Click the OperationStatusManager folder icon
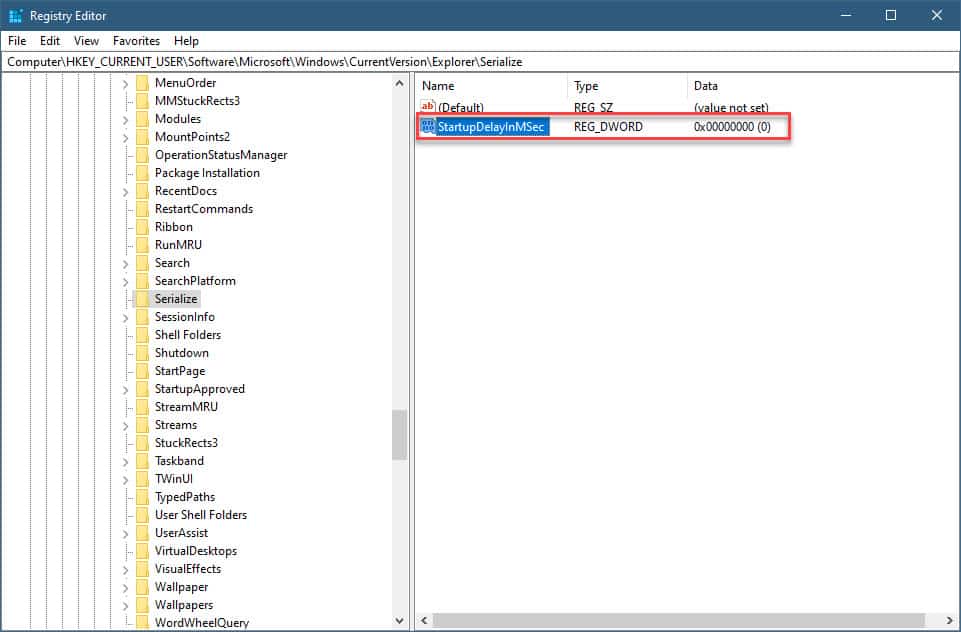Screen dimensions: 961x632 [142, 155]
